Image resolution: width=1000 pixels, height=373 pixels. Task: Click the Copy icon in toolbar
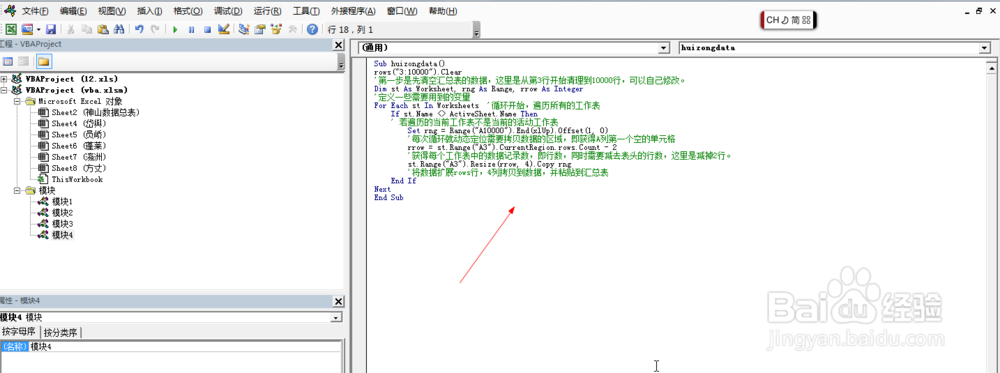point(86,29)
